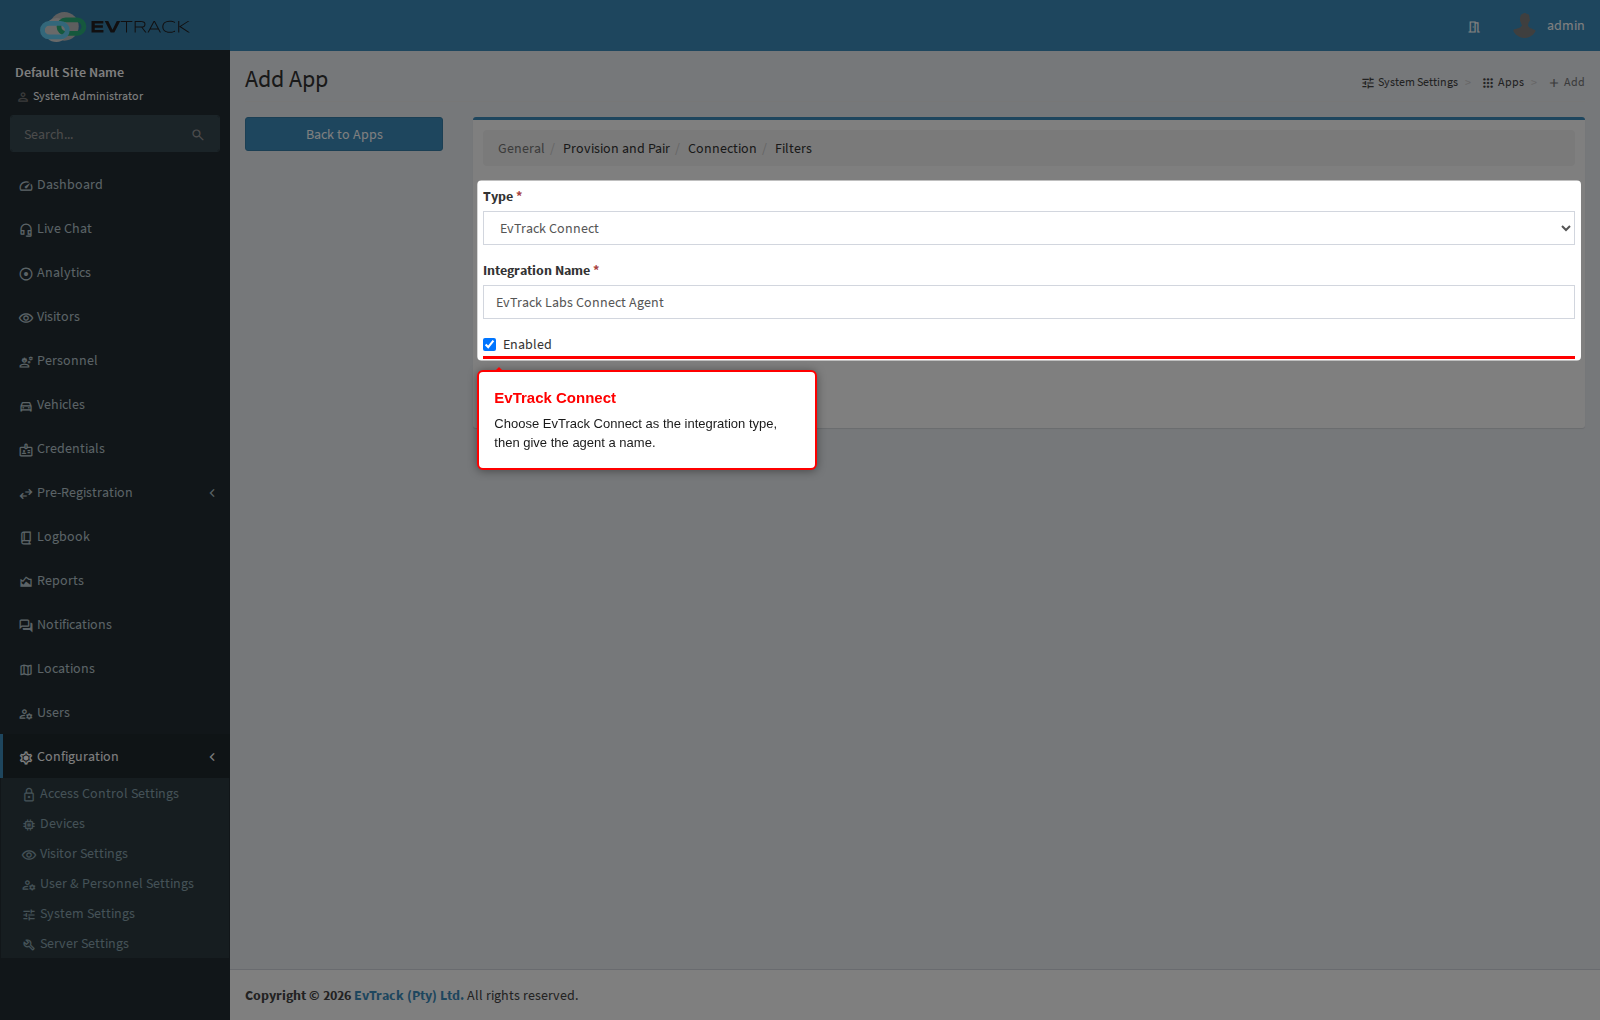Click the Vehicles car icon
Viewport: 1600px width, 1020px height.
[26, 406]
